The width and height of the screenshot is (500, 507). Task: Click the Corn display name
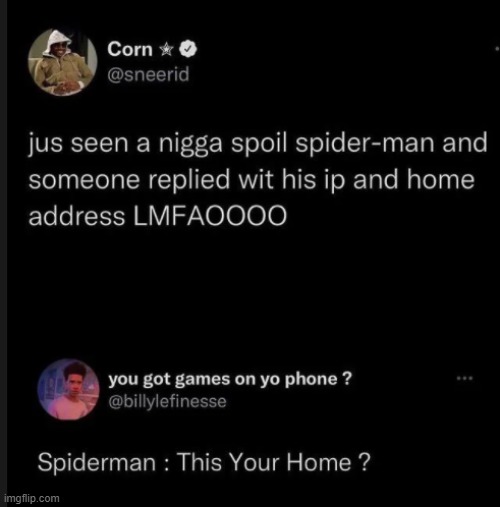click(130, 49)
